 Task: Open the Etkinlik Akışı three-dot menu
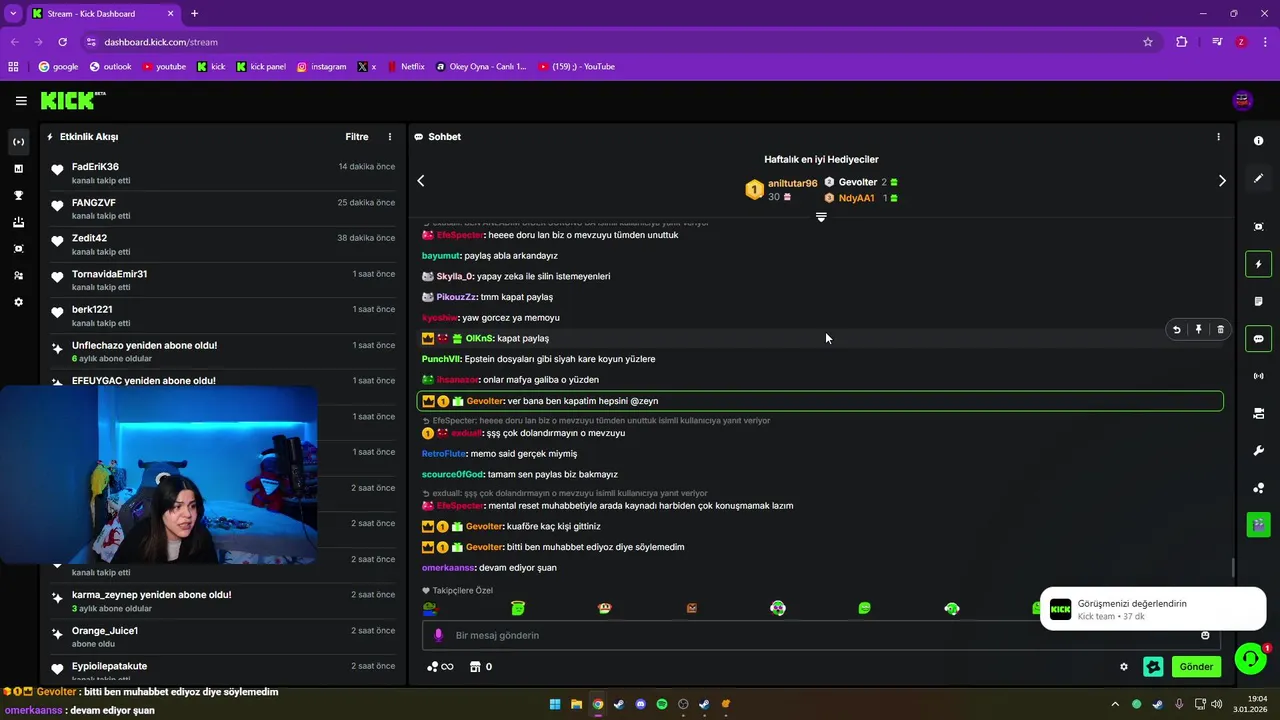click(x=390, y=137)
